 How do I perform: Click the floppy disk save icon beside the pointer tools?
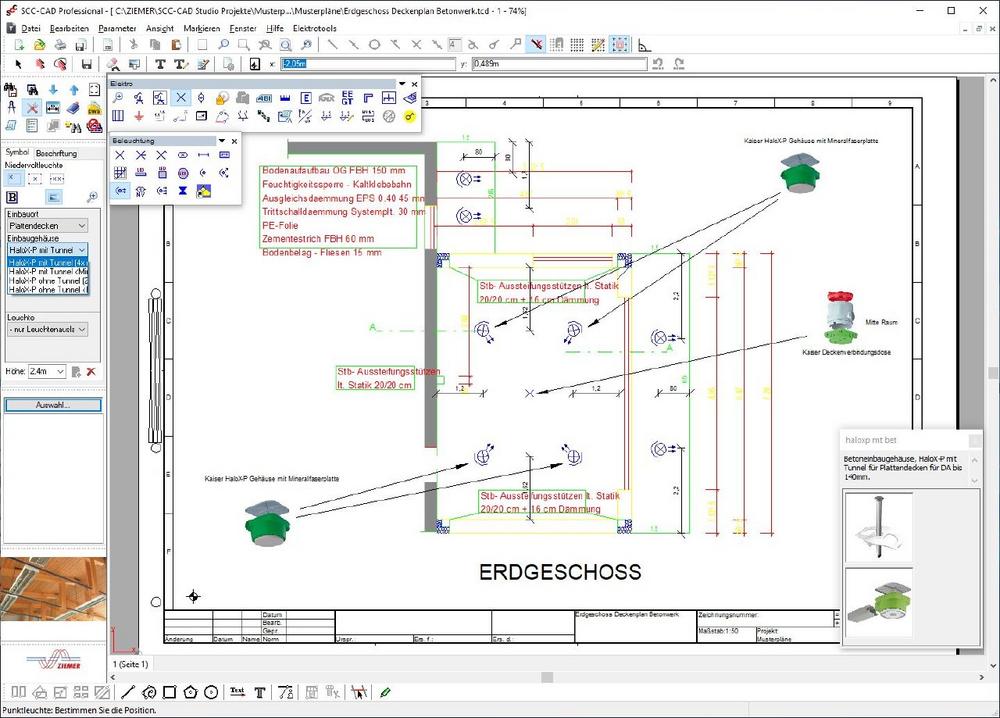[x=86, y=64]
